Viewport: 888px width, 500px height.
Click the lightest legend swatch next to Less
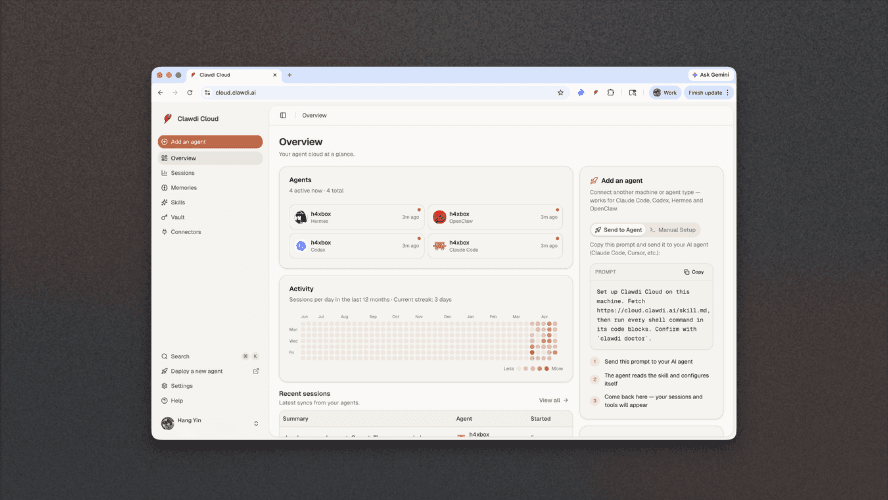519,369
